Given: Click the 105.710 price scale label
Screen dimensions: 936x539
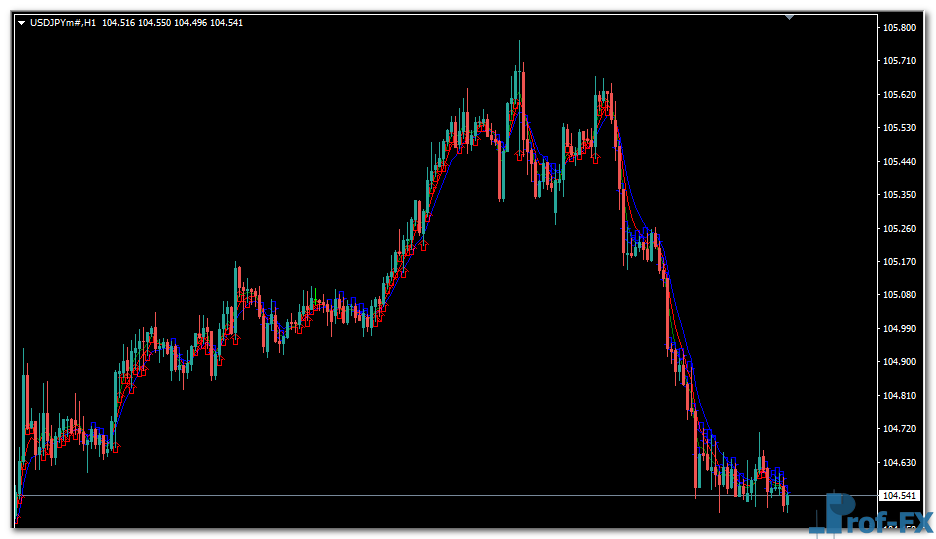Looking at the screenshot, I should point(900,61).
